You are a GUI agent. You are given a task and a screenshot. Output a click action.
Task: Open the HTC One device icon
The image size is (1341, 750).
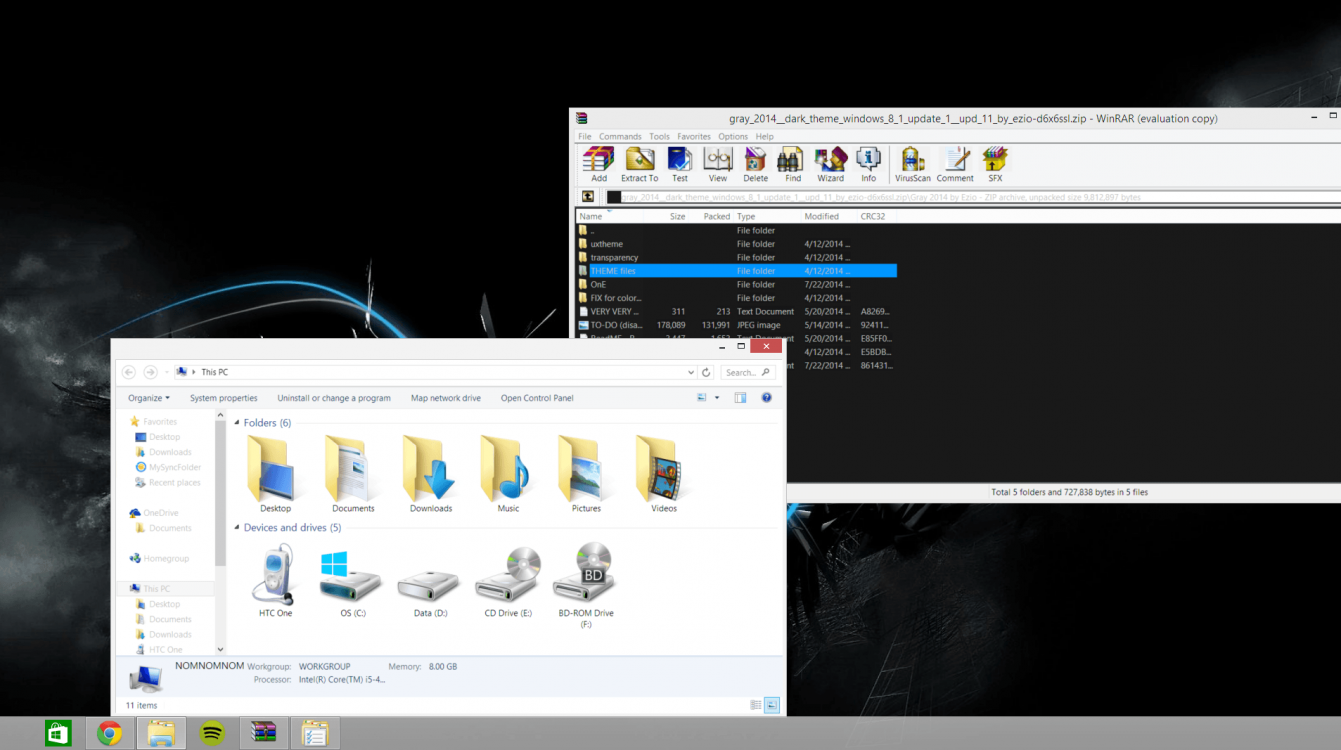[x=275, y=580]
